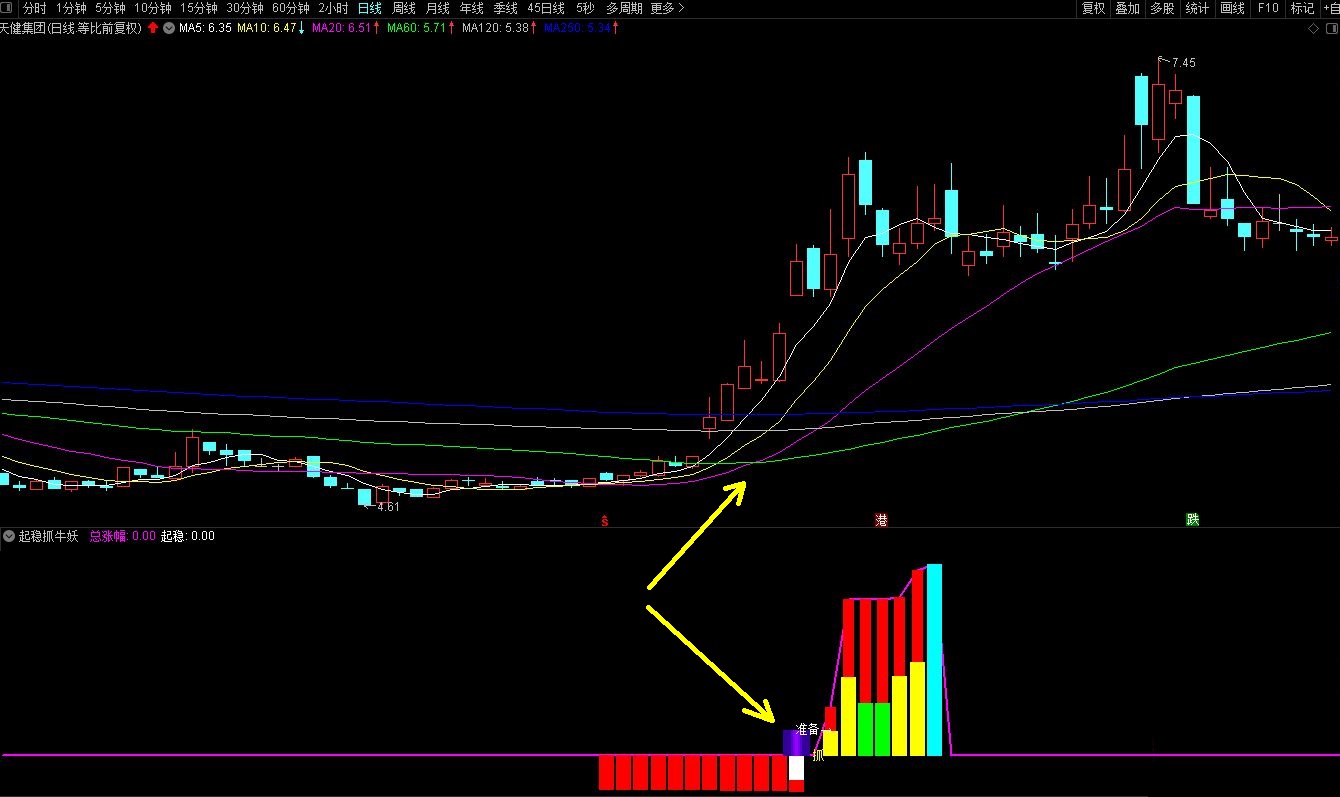Click the 起稳抓牛妖 indicator name
The height and width of the screenshot is (797, 1340).
(x=48, y=536)
